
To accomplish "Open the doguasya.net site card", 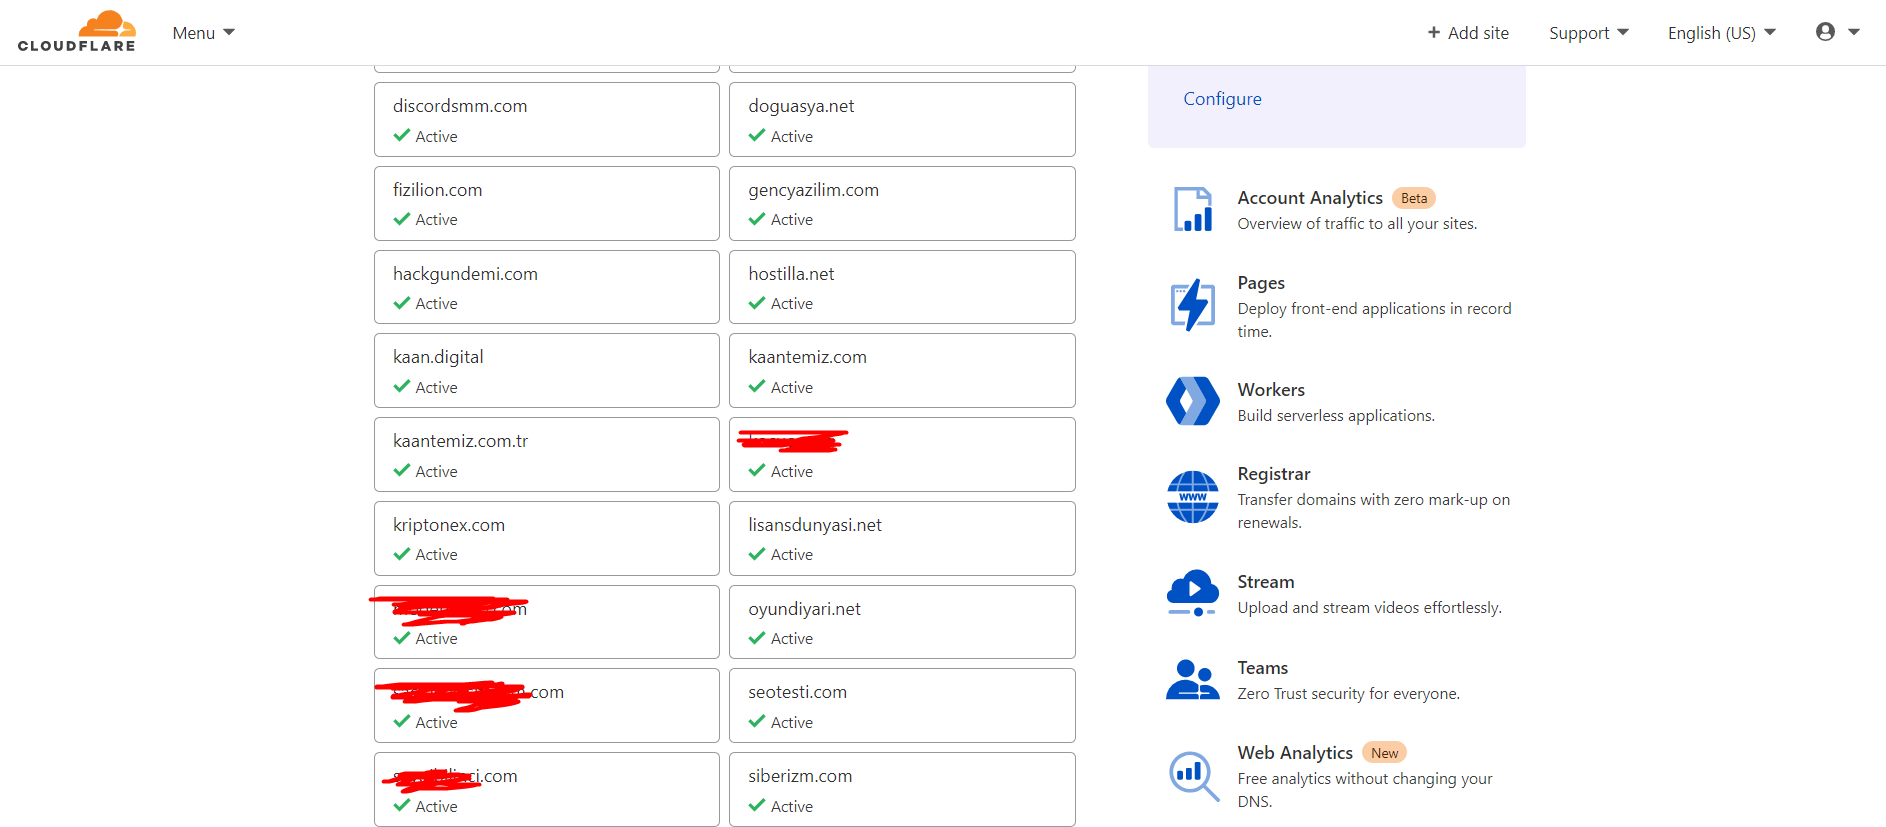I will [902, 119].
